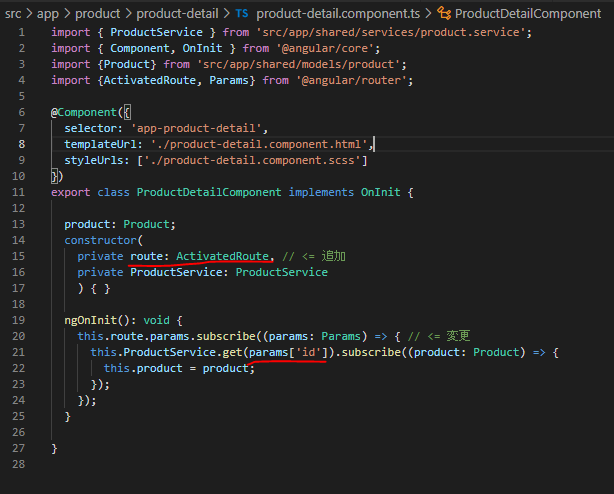Select the 'product' breadcrumb folder

point(98,14)
